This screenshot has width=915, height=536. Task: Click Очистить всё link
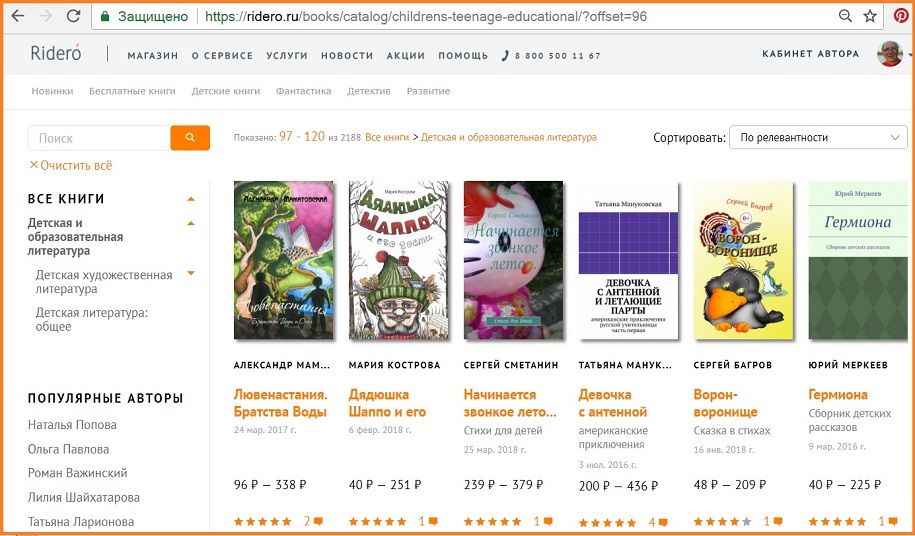click(71, 166)
